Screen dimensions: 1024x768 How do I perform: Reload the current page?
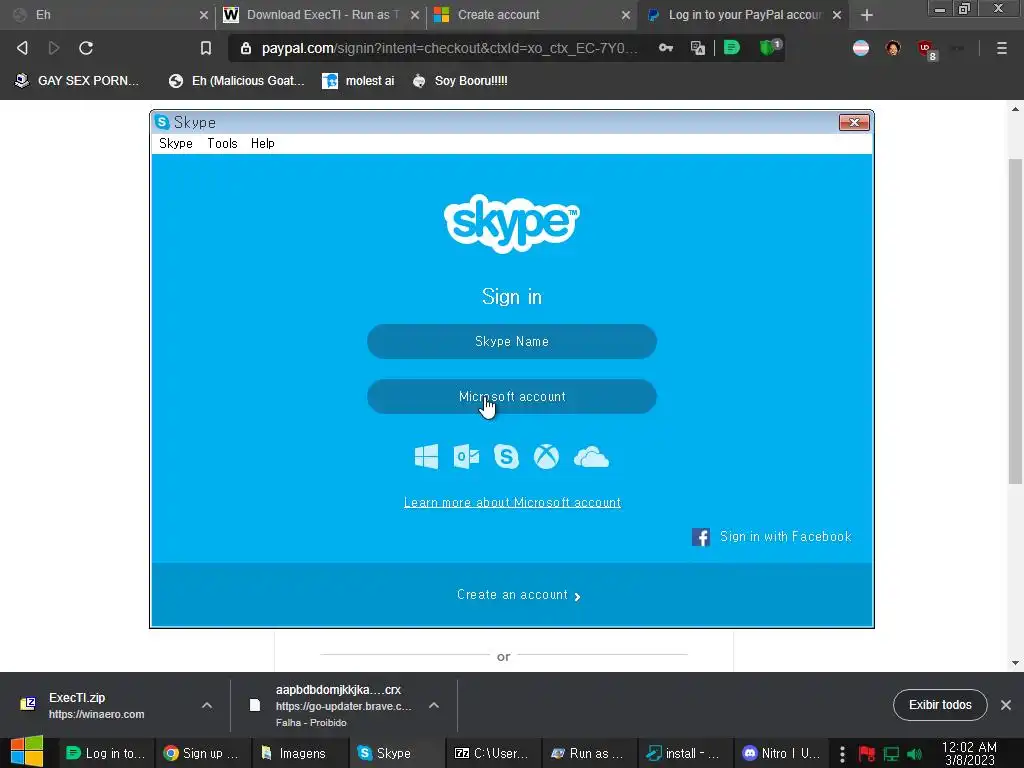86,48
